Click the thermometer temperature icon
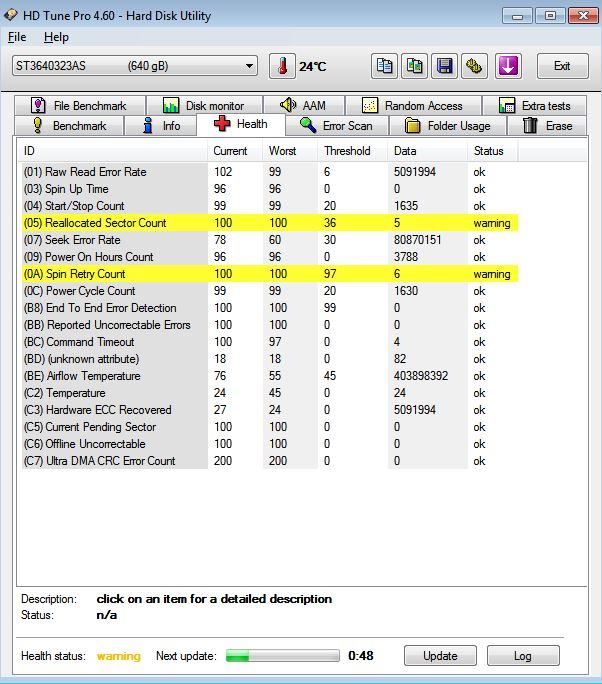The width and height of the screenshot is (602, 684). 282,66
